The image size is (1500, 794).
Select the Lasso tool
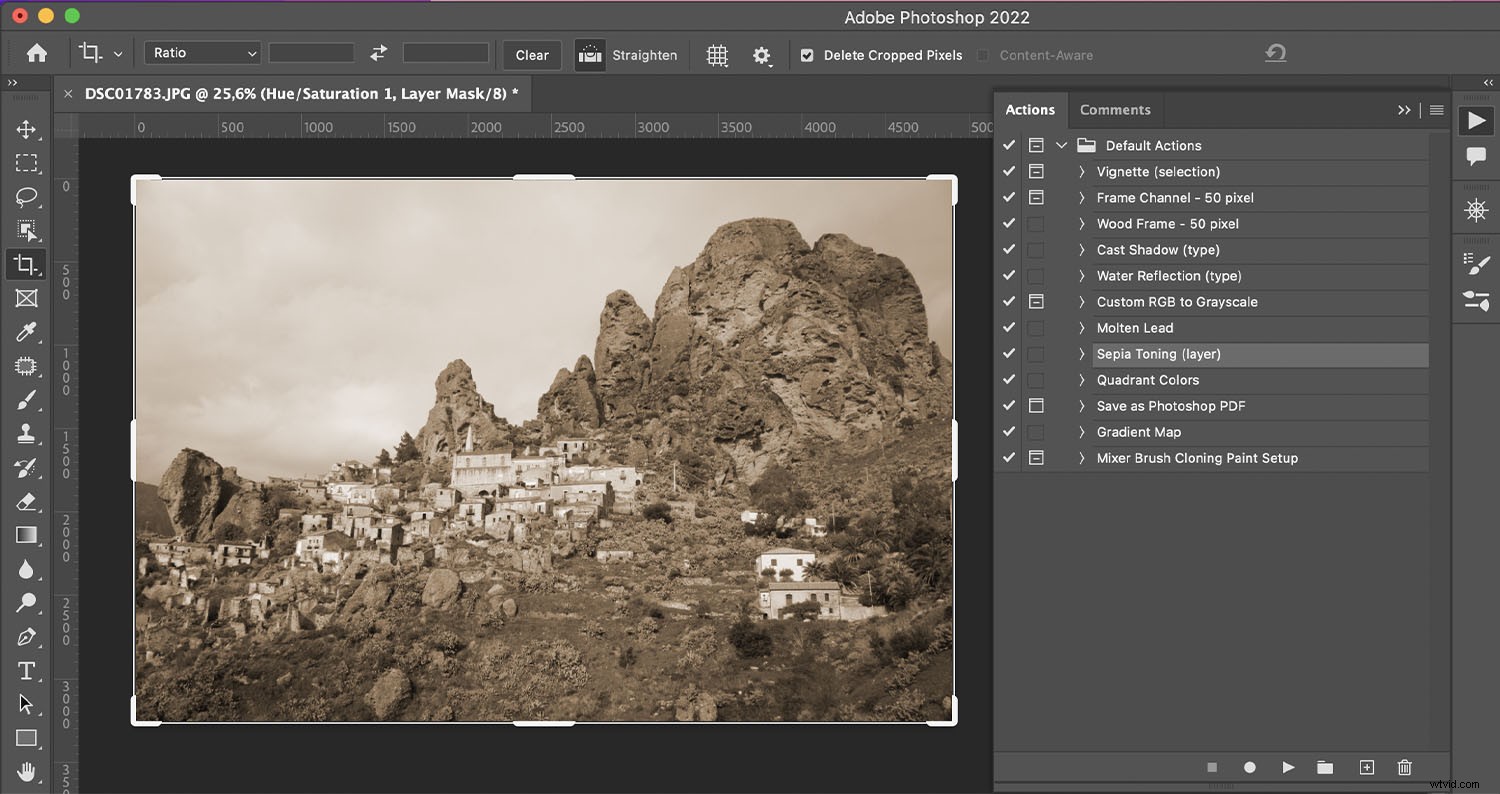click(27, 197)
